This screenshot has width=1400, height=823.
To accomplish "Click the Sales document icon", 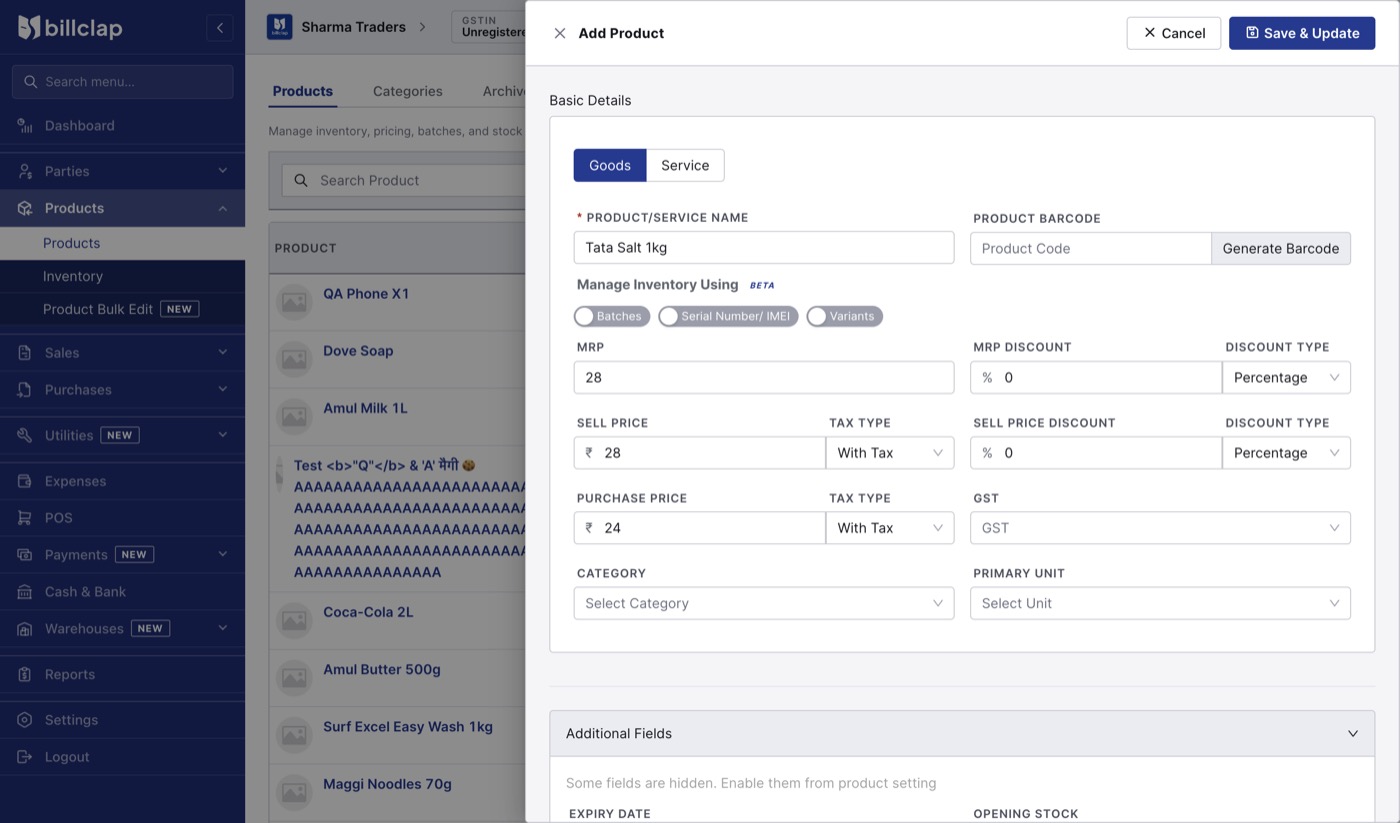I will (x=25, y=353).
